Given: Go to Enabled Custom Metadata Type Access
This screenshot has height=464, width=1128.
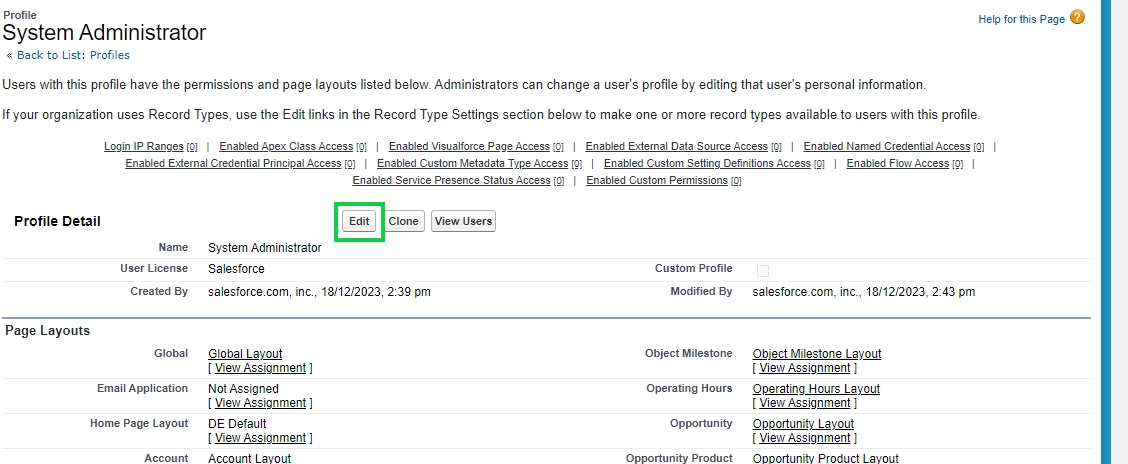Looking at the screenshot, I should click(x=472, y=164).
